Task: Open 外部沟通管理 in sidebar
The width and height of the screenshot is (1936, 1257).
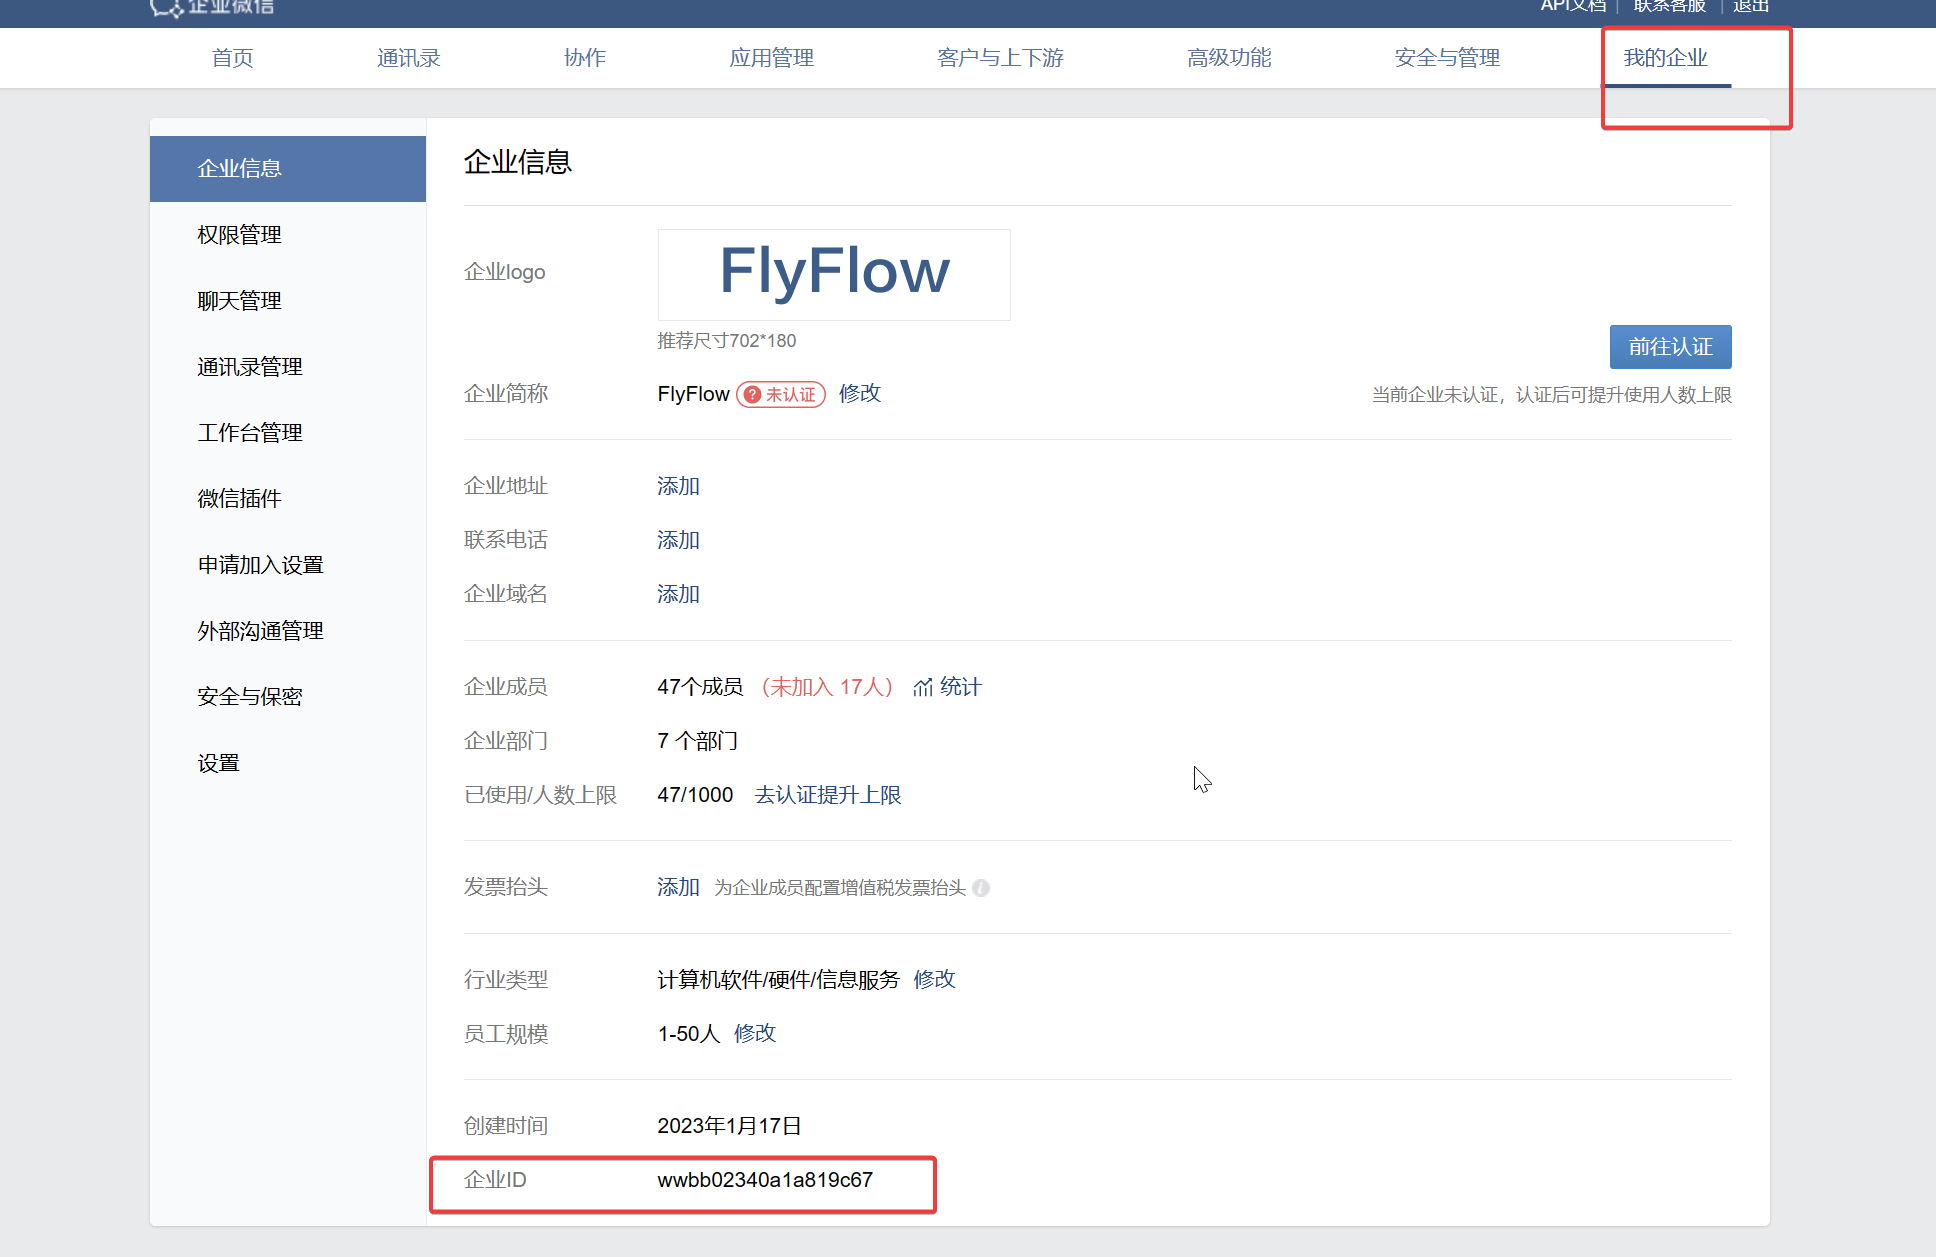Action: (x=288, y=631)
